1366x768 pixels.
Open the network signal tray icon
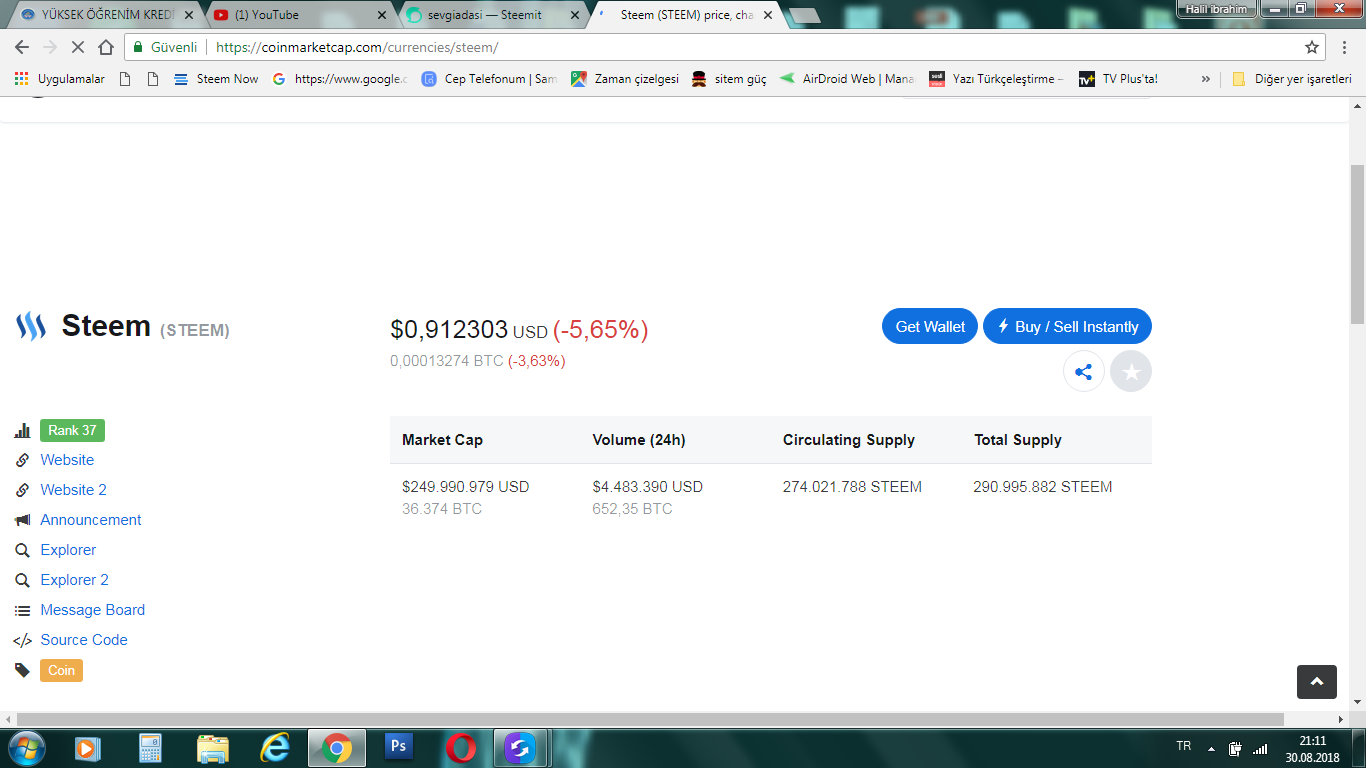1260,748
